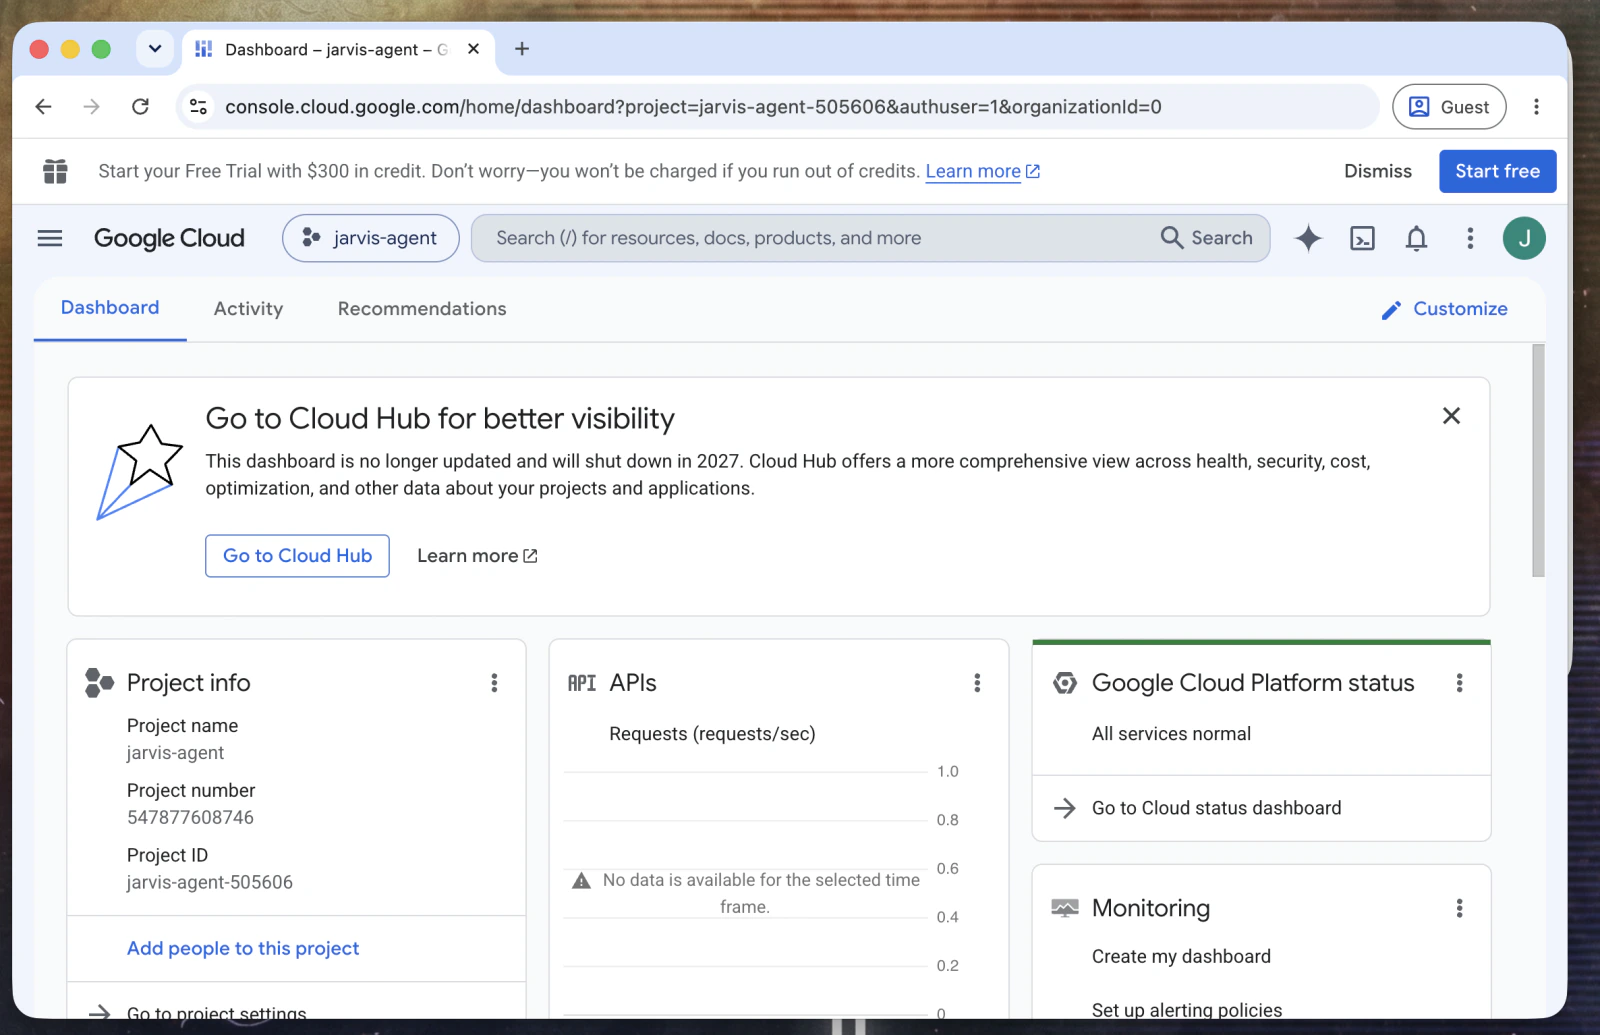View site information icon in address bar
1600x1035 pixels.
[x=199, y=107]
